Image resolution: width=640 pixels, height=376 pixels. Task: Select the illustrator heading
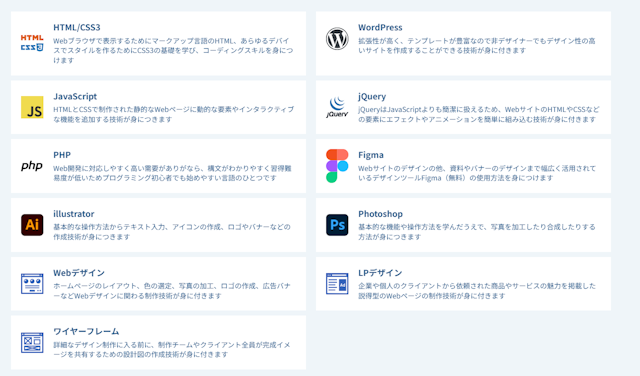point(73,214)
